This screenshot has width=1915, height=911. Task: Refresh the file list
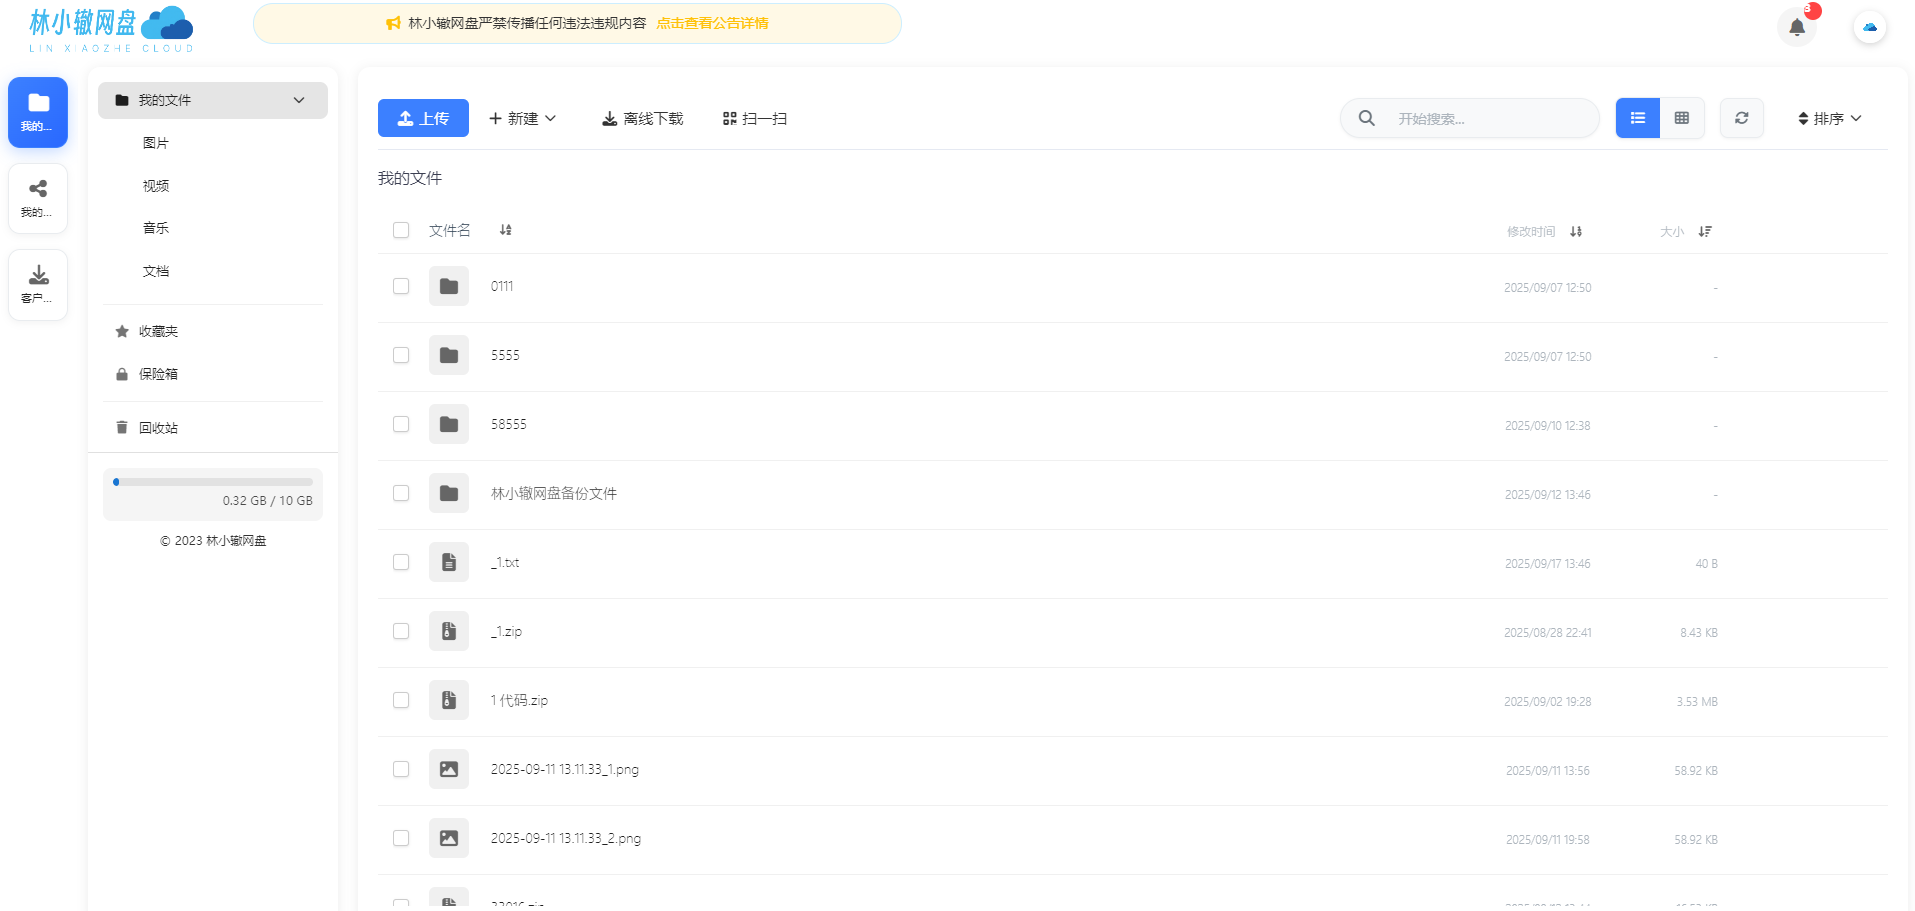click(x=1742, y=118)
